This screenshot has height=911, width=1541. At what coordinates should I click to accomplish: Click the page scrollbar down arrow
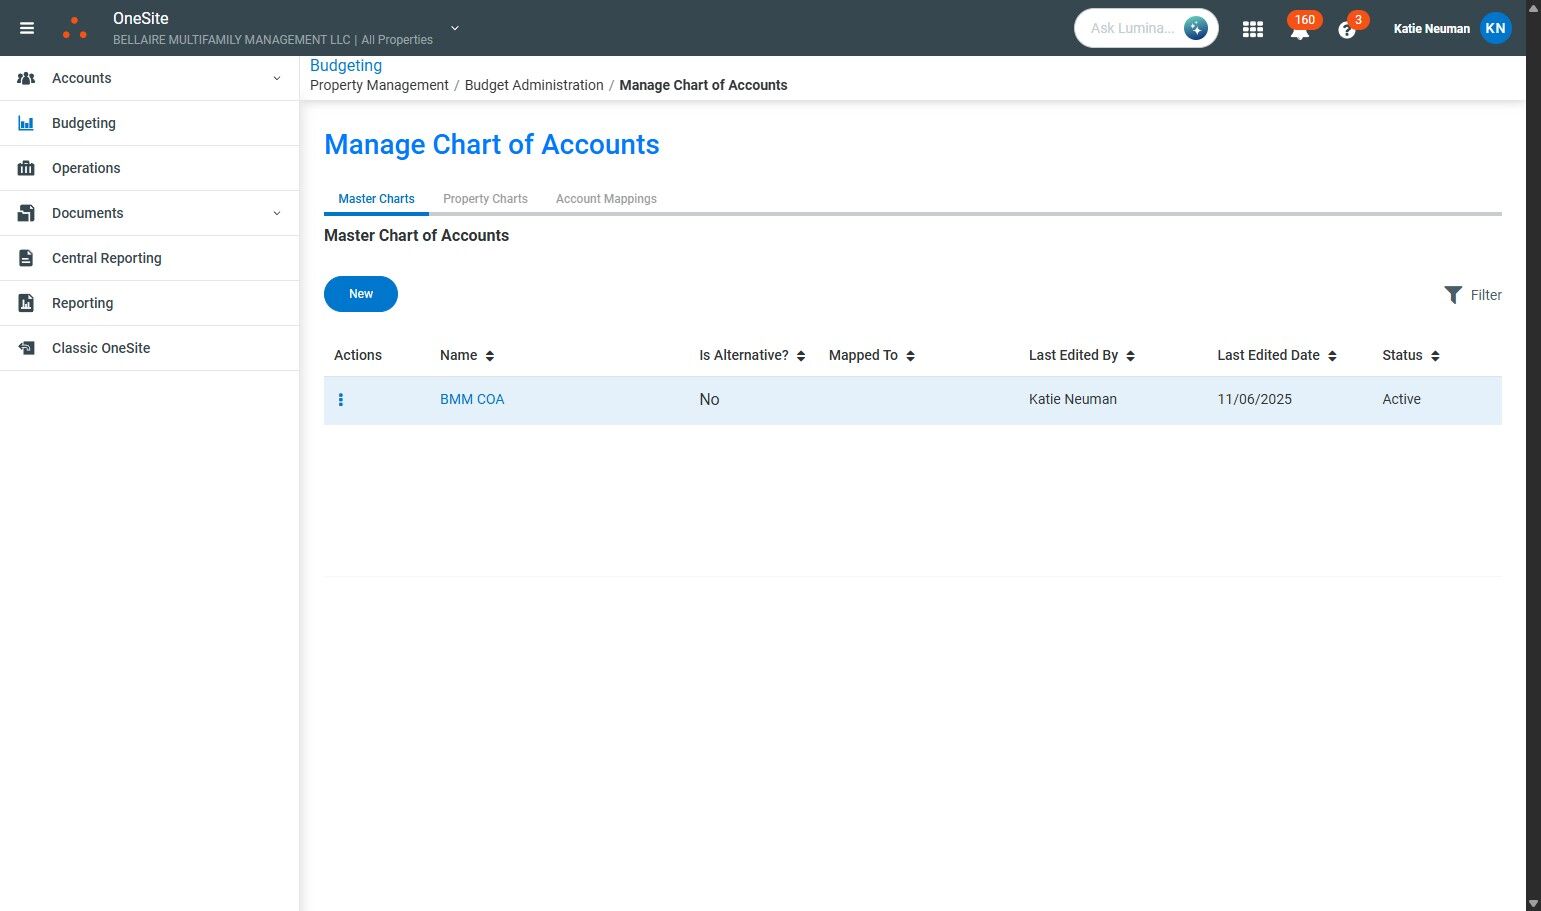1534,903
